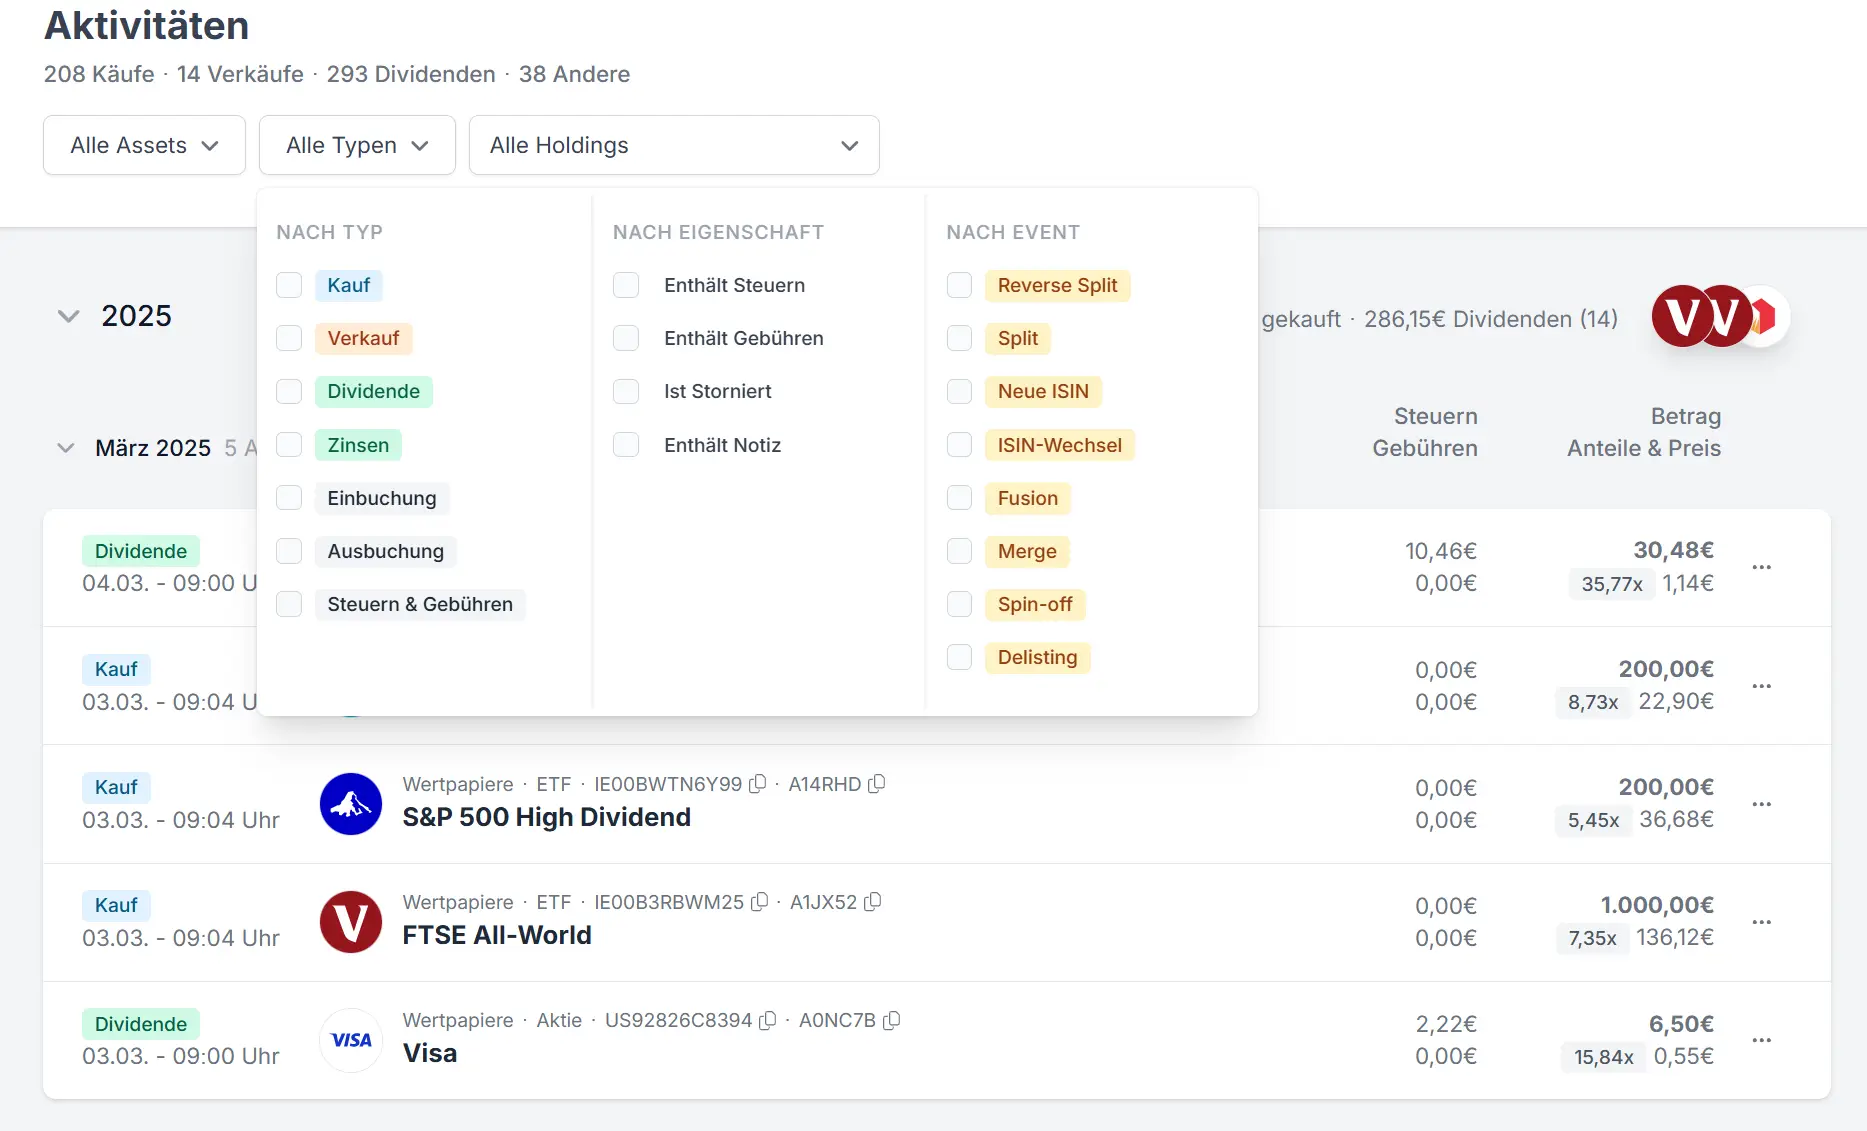Check the Kauf type filter
The width and height of the screenshot is (1867, 1131).
(x=289, y=285)
